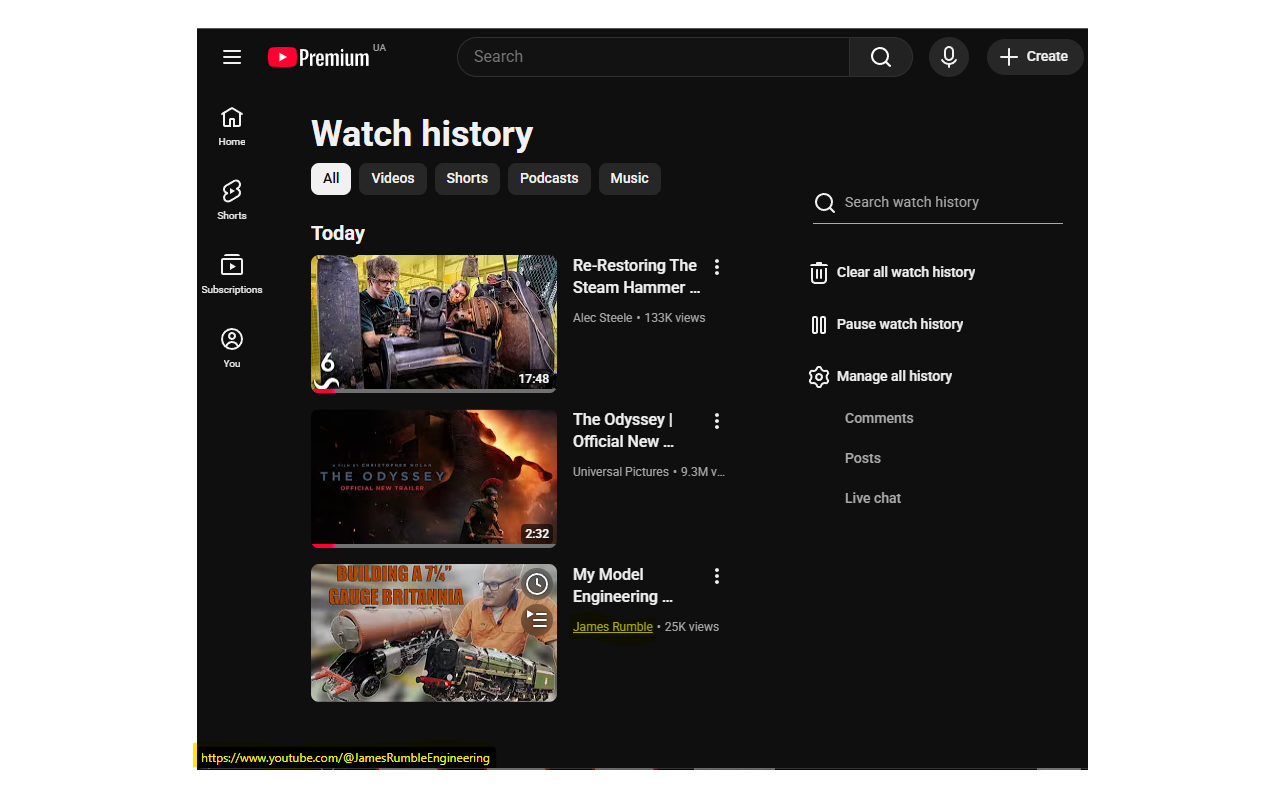
Task: Start voice search with the microphone
Action: tap(949, 57)
